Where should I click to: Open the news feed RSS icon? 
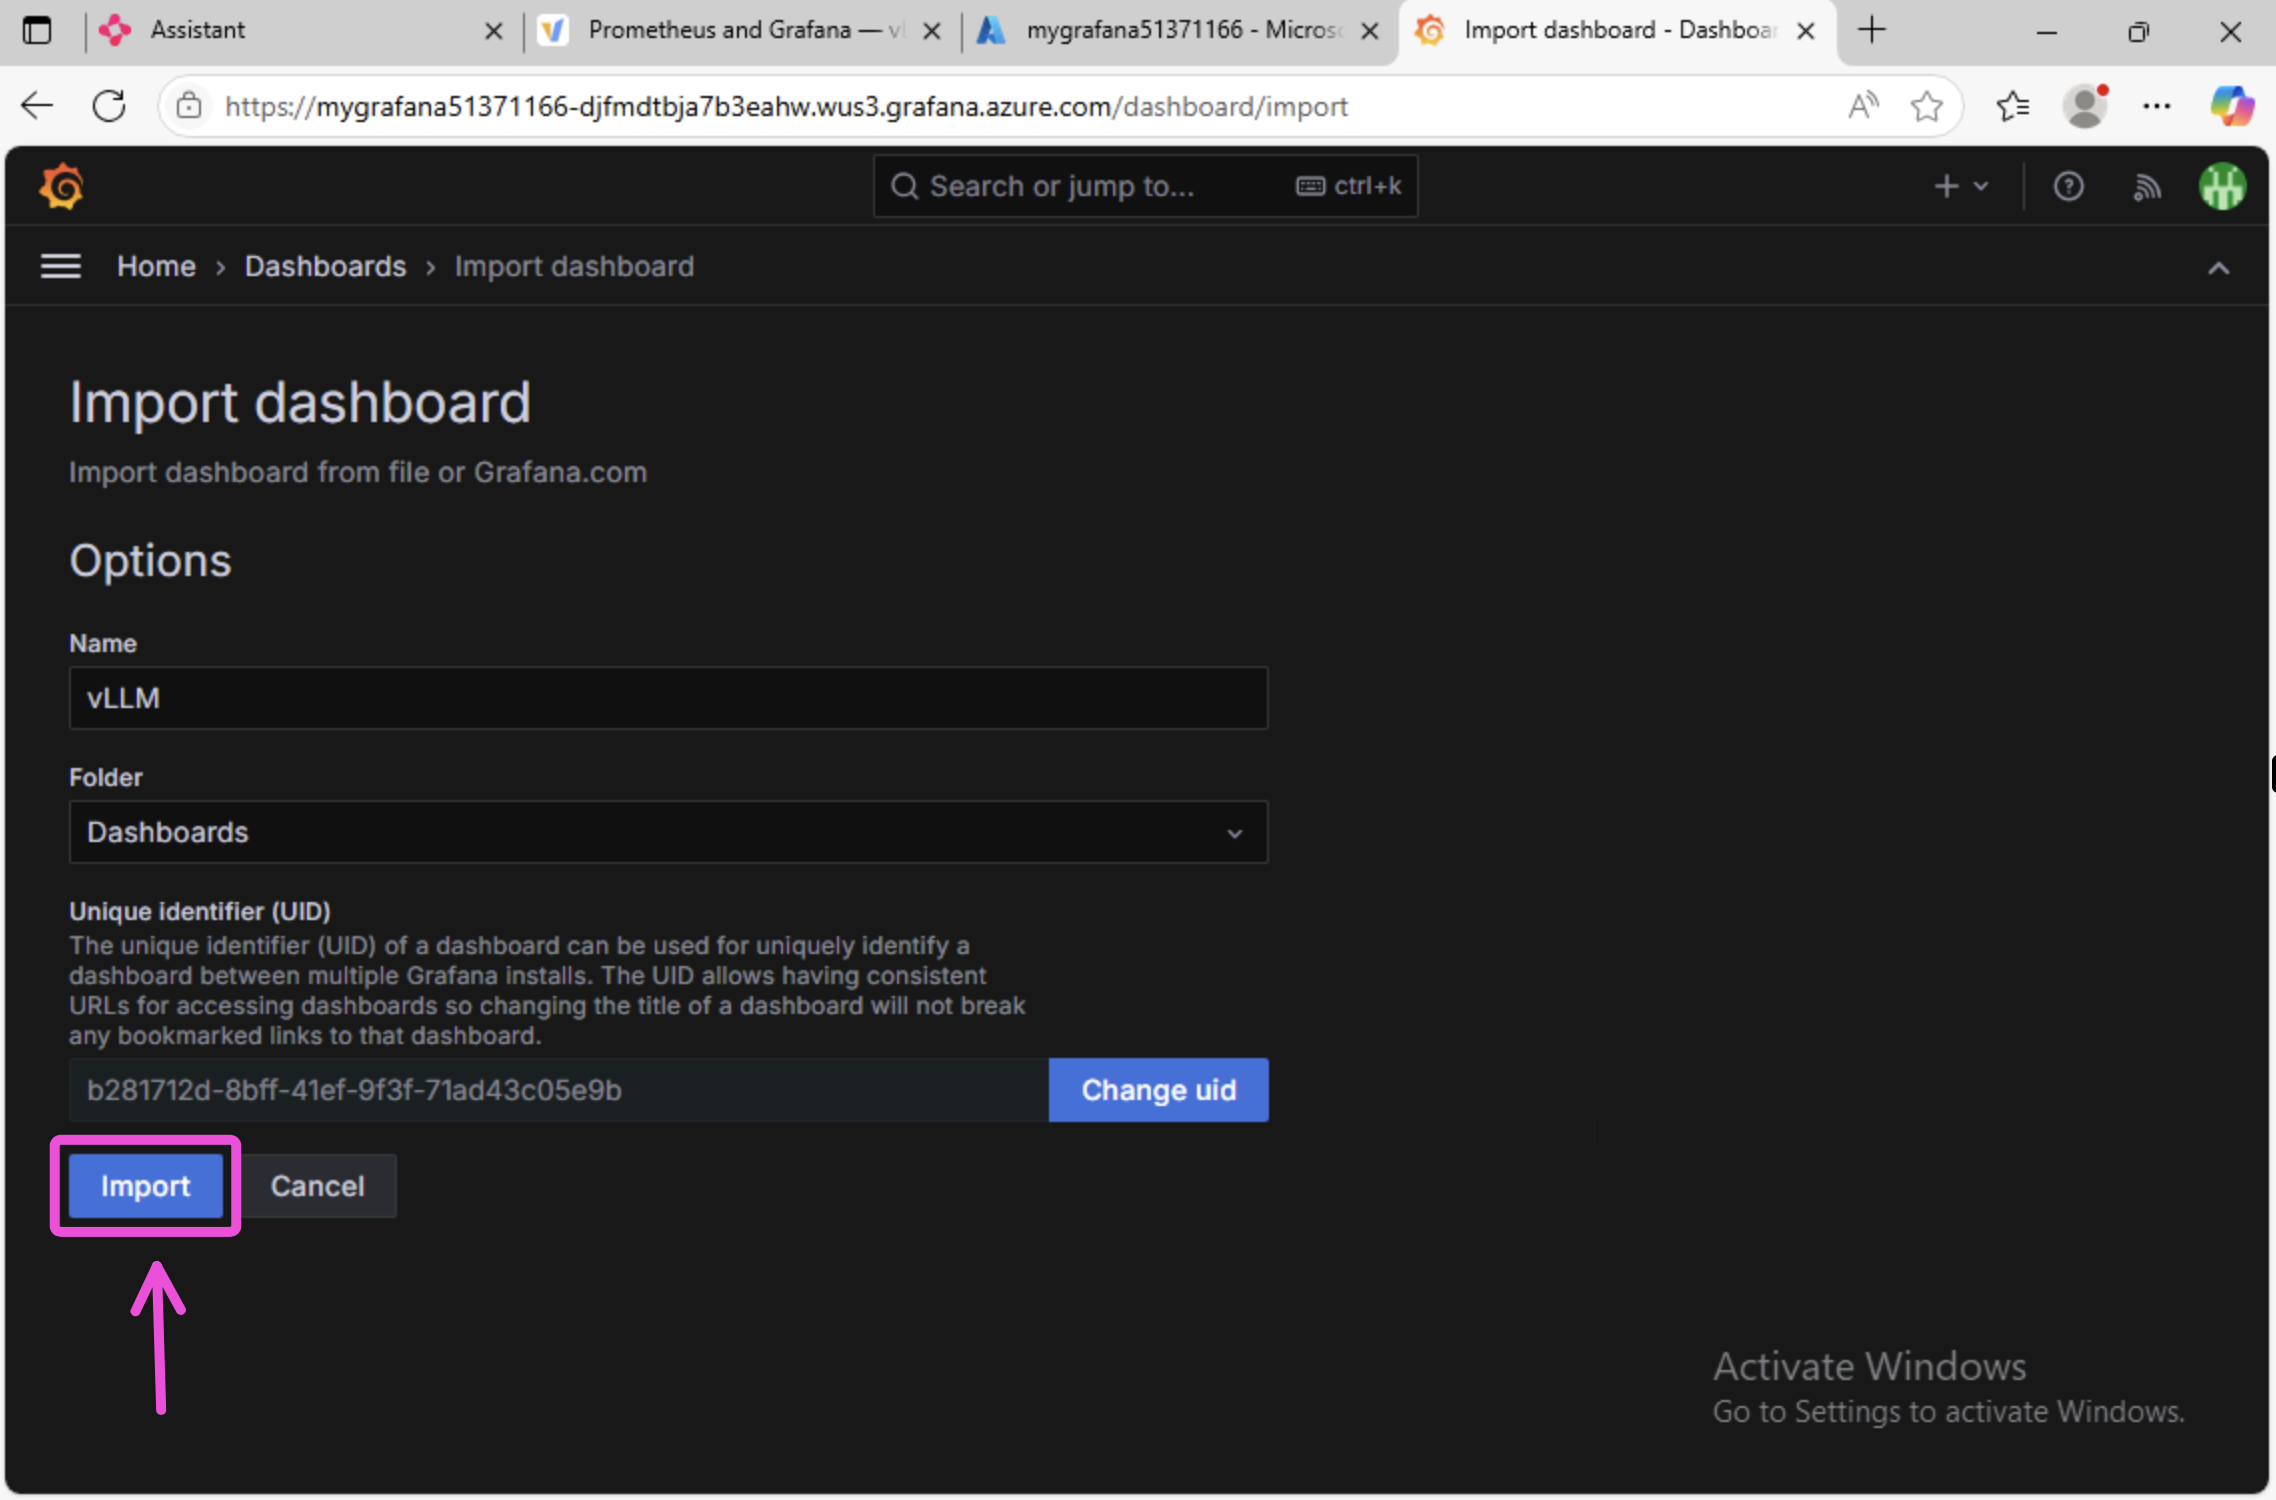tap(2146, 186)
